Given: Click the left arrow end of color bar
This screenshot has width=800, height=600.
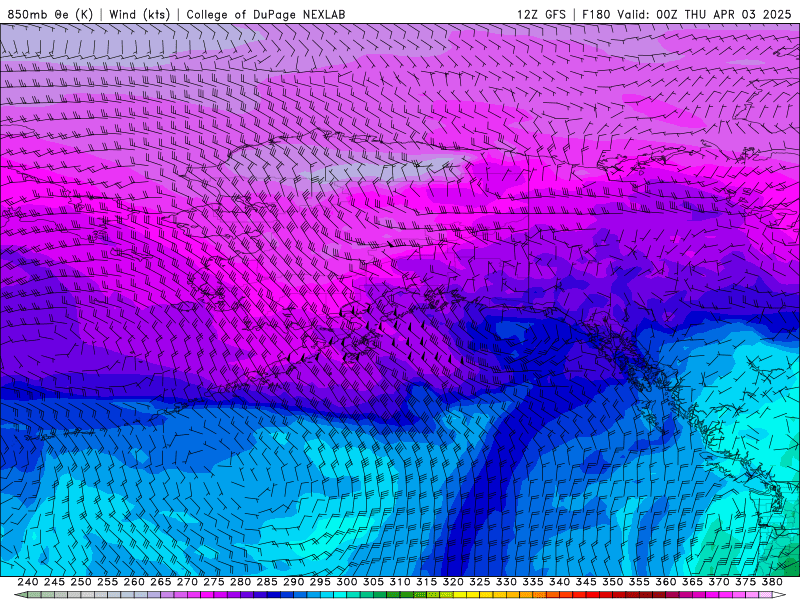Looking at the screenshot, I should pyautogui.click(x=21, y=595).
